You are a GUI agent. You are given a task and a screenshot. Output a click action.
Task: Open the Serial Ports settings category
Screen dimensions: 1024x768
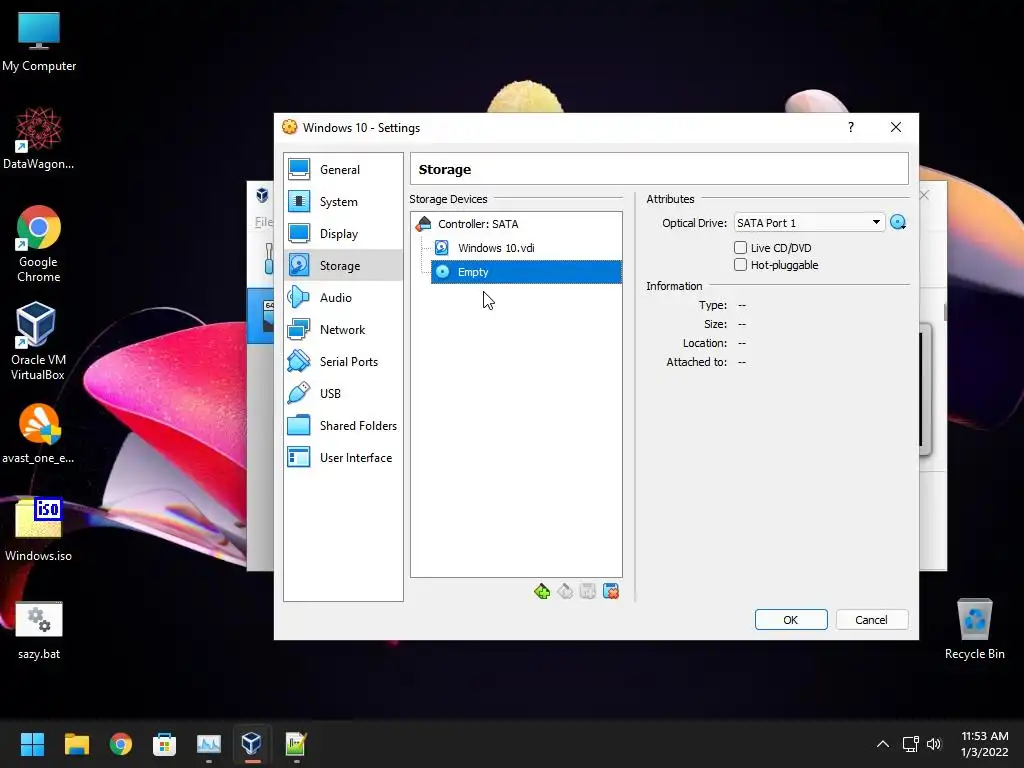(x=344, y=362)
